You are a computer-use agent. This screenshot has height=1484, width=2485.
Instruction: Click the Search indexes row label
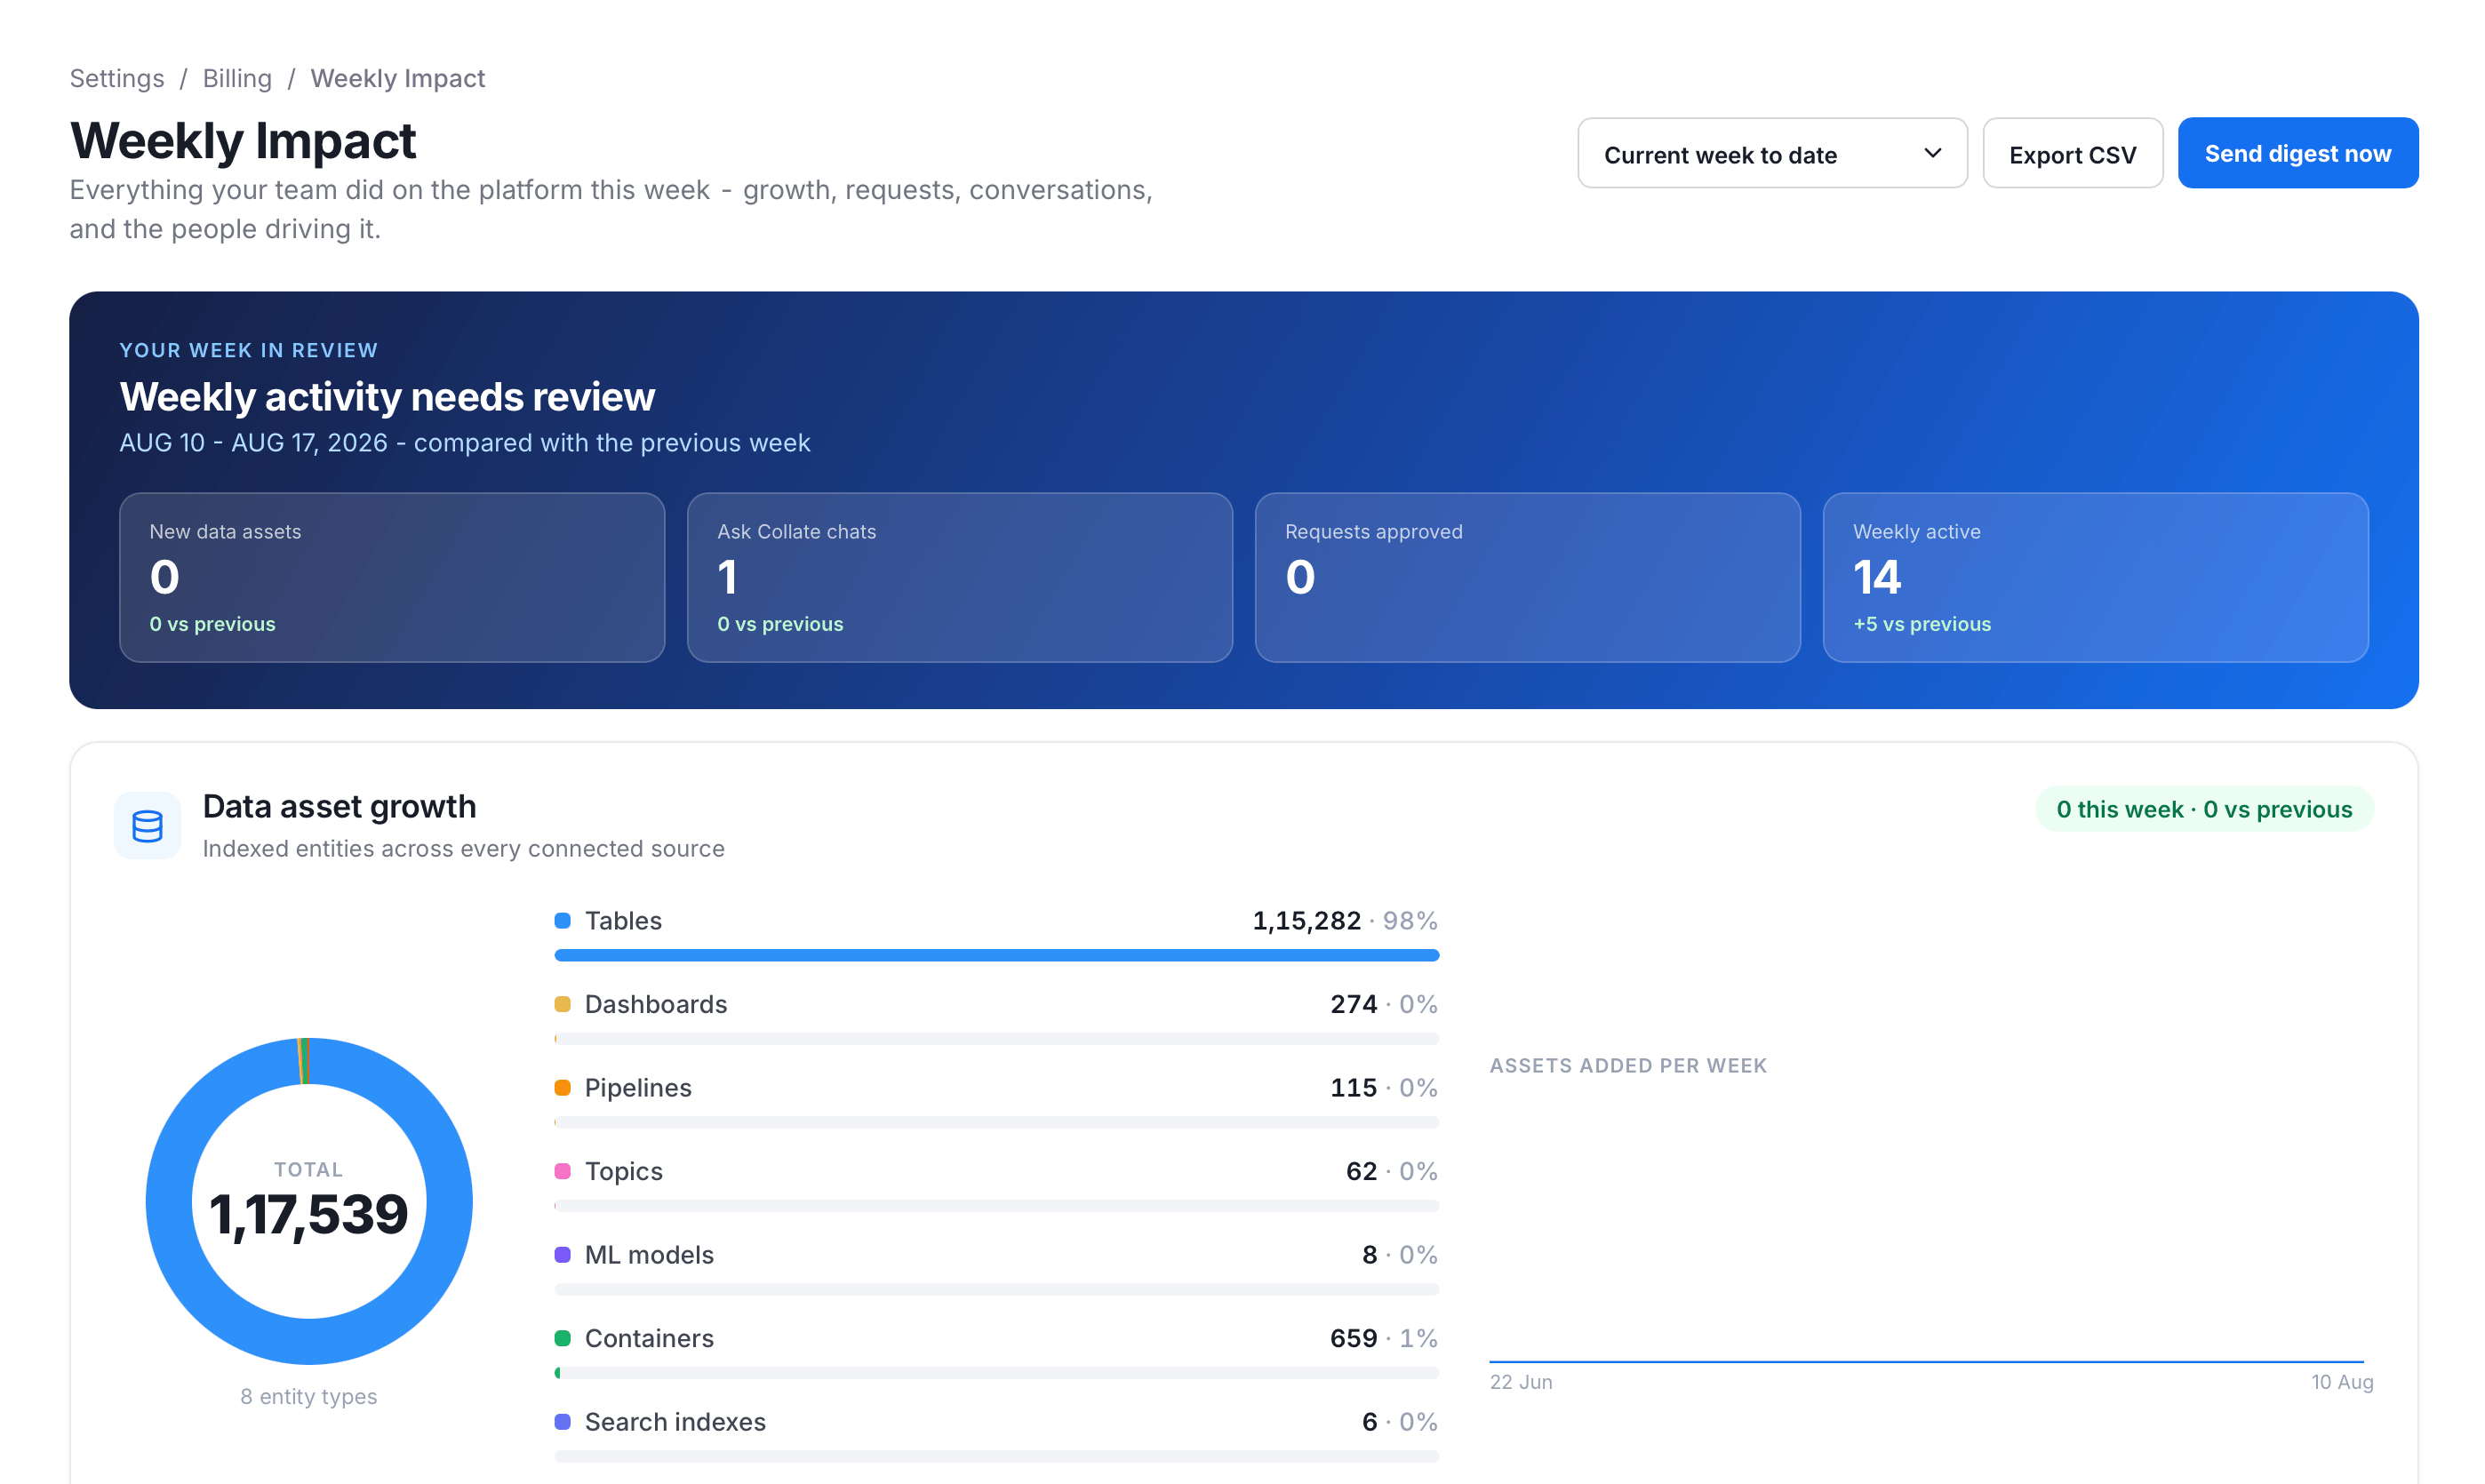click(675, 1422)
